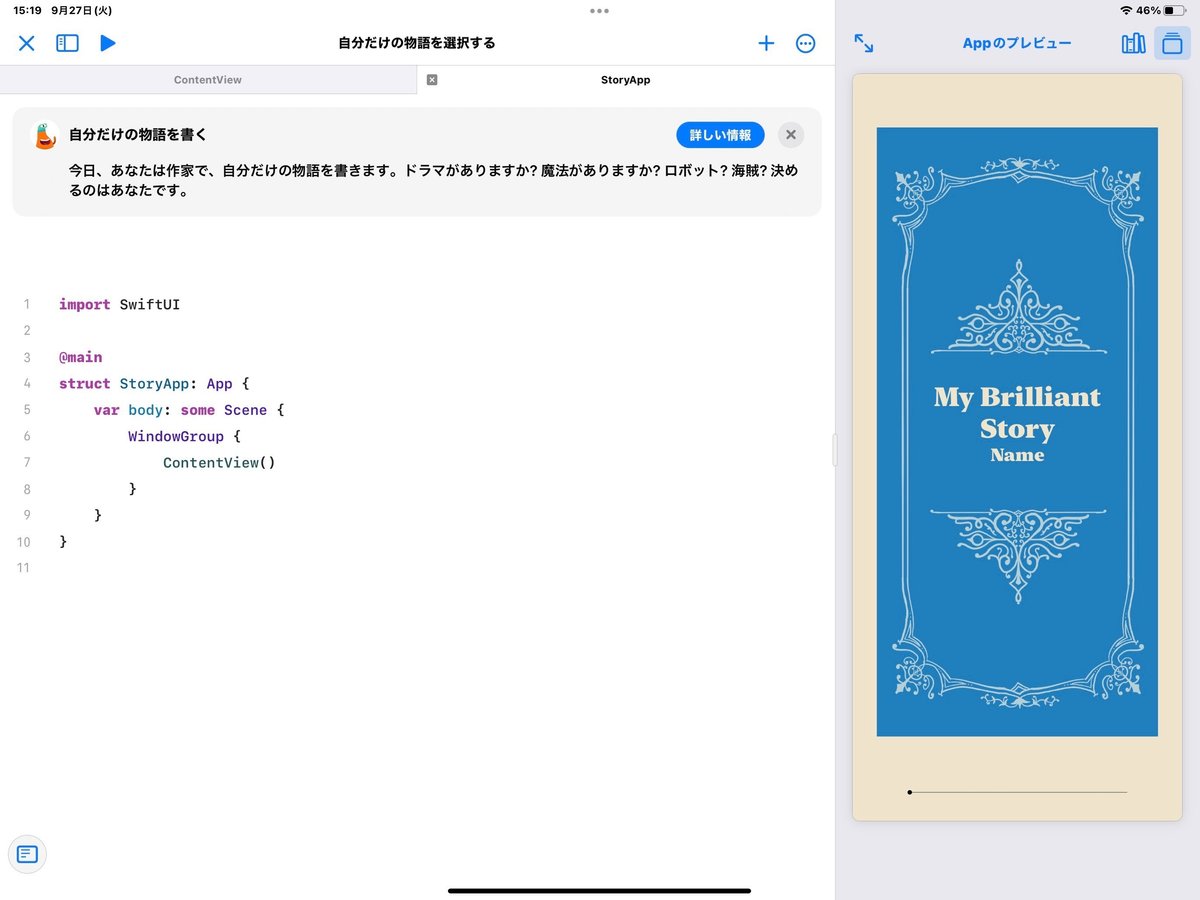This screenshot has height=900, width=1200.
Task: Click the page progress slider under the book
Action: click(1017, 792)
